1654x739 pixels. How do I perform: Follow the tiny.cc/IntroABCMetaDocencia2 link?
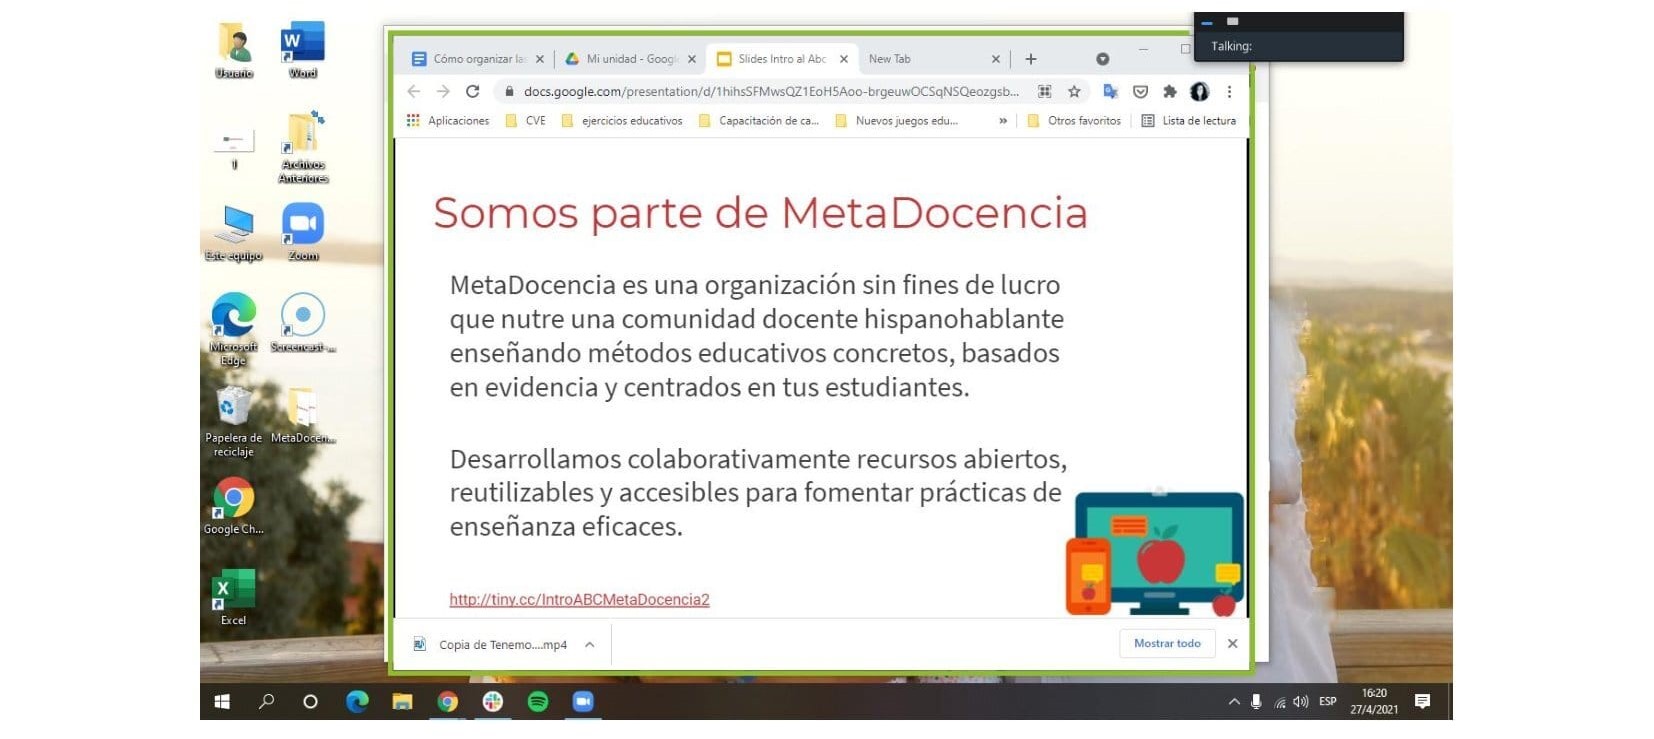click(579, 600)
